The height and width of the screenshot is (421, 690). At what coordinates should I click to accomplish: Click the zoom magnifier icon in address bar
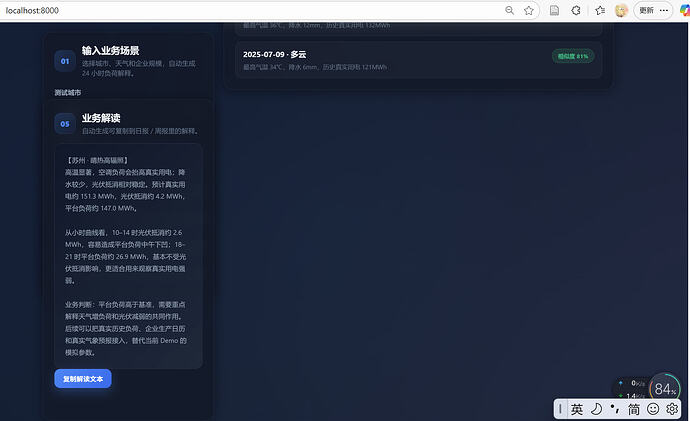tap(509, 10)
